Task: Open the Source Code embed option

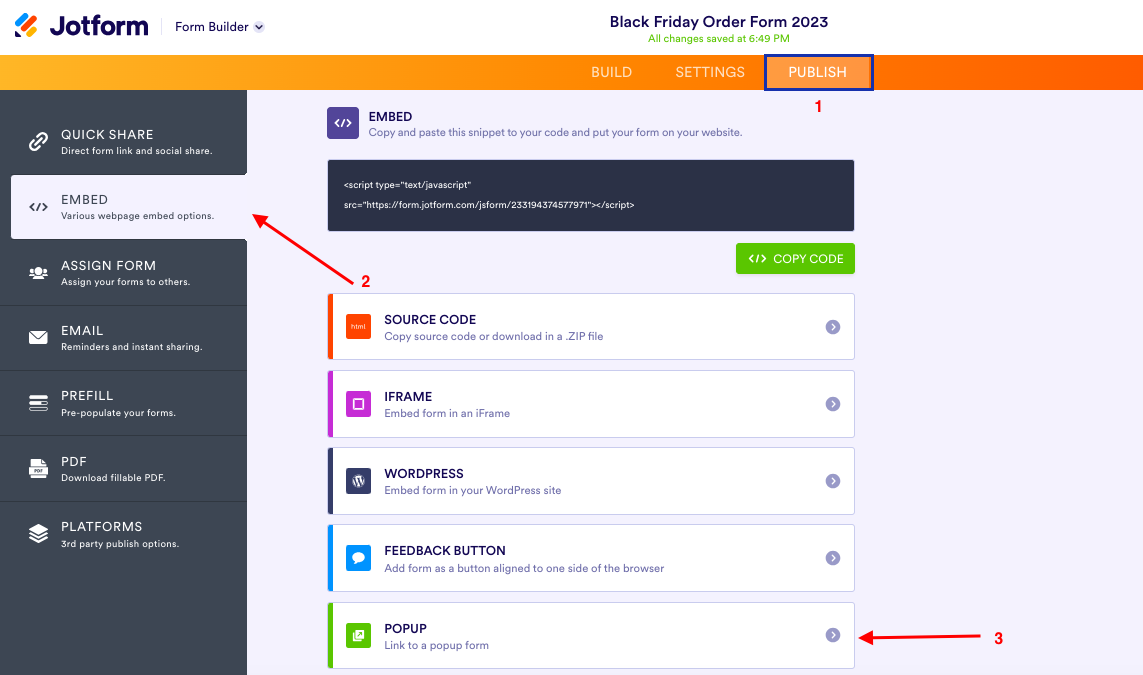Action: point(590,327)
